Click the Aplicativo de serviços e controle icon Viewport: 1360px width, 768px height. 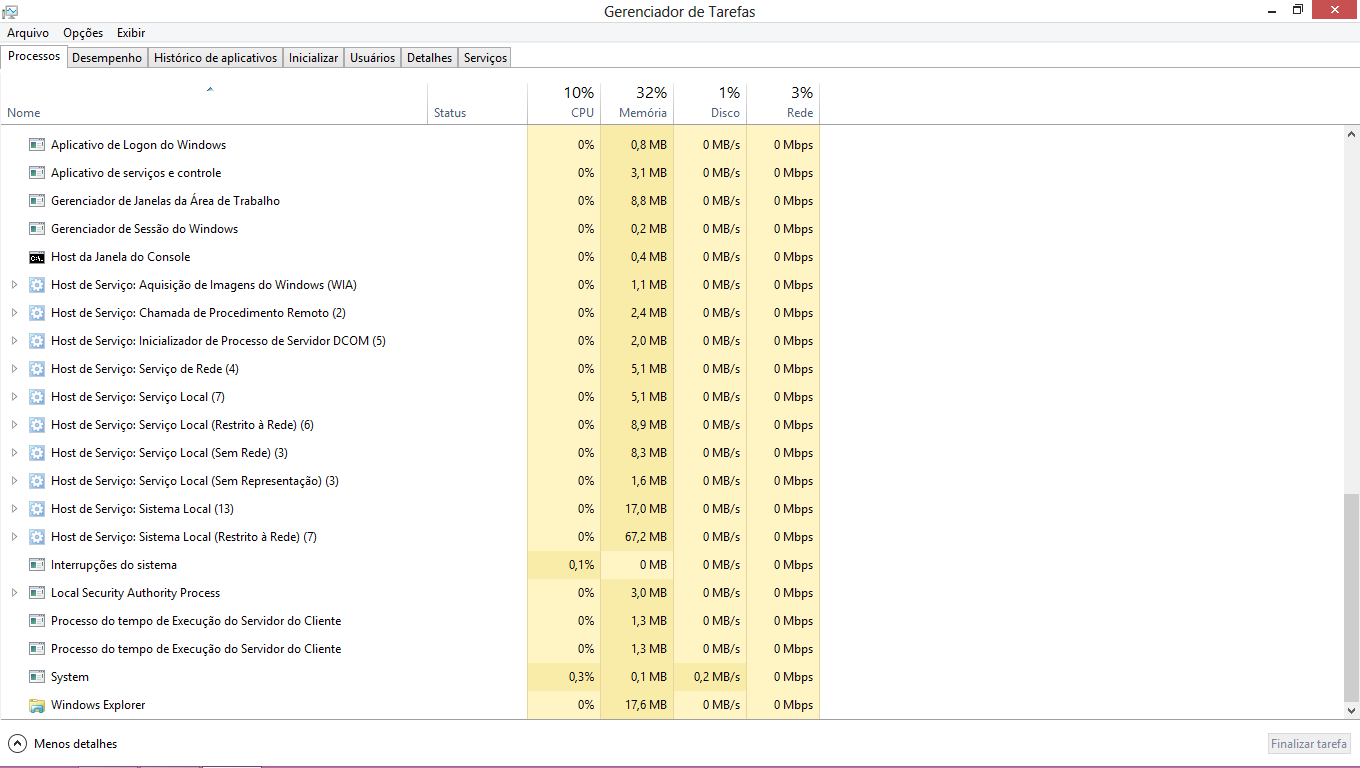[37, 173]
